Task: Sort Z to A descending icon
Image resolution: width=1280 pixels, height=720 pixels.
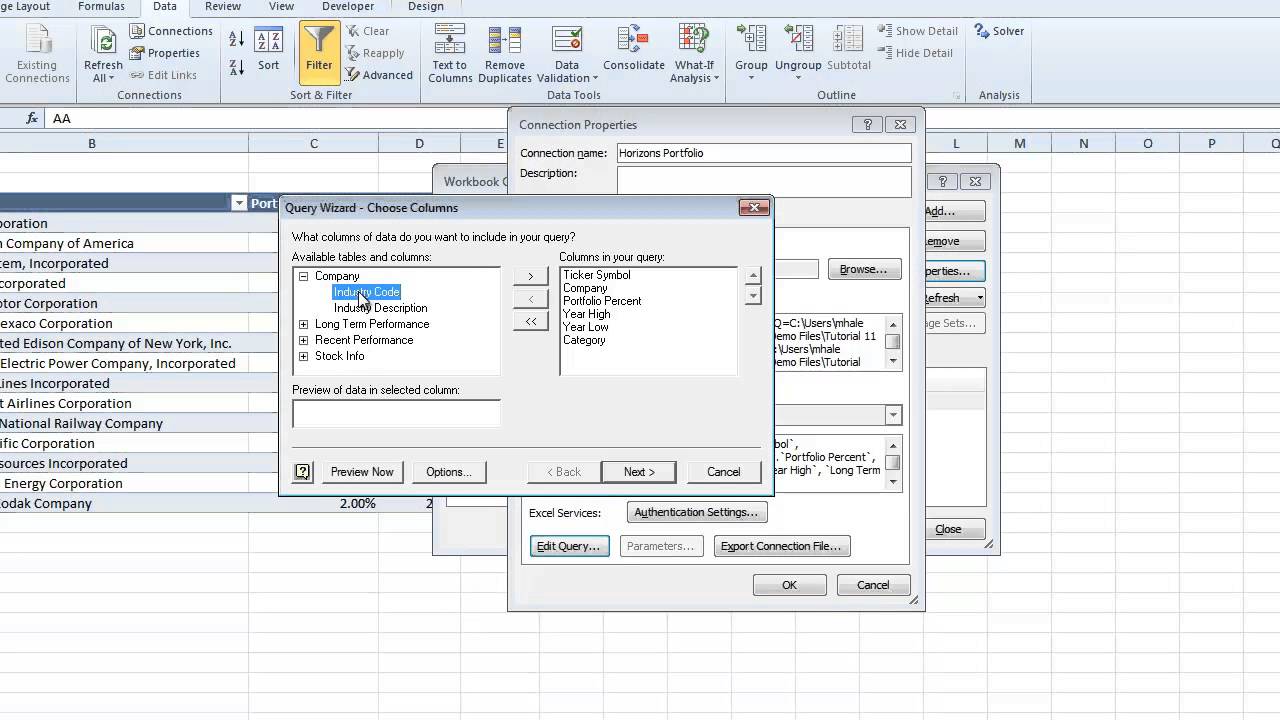Action: [x=237, y=67]
